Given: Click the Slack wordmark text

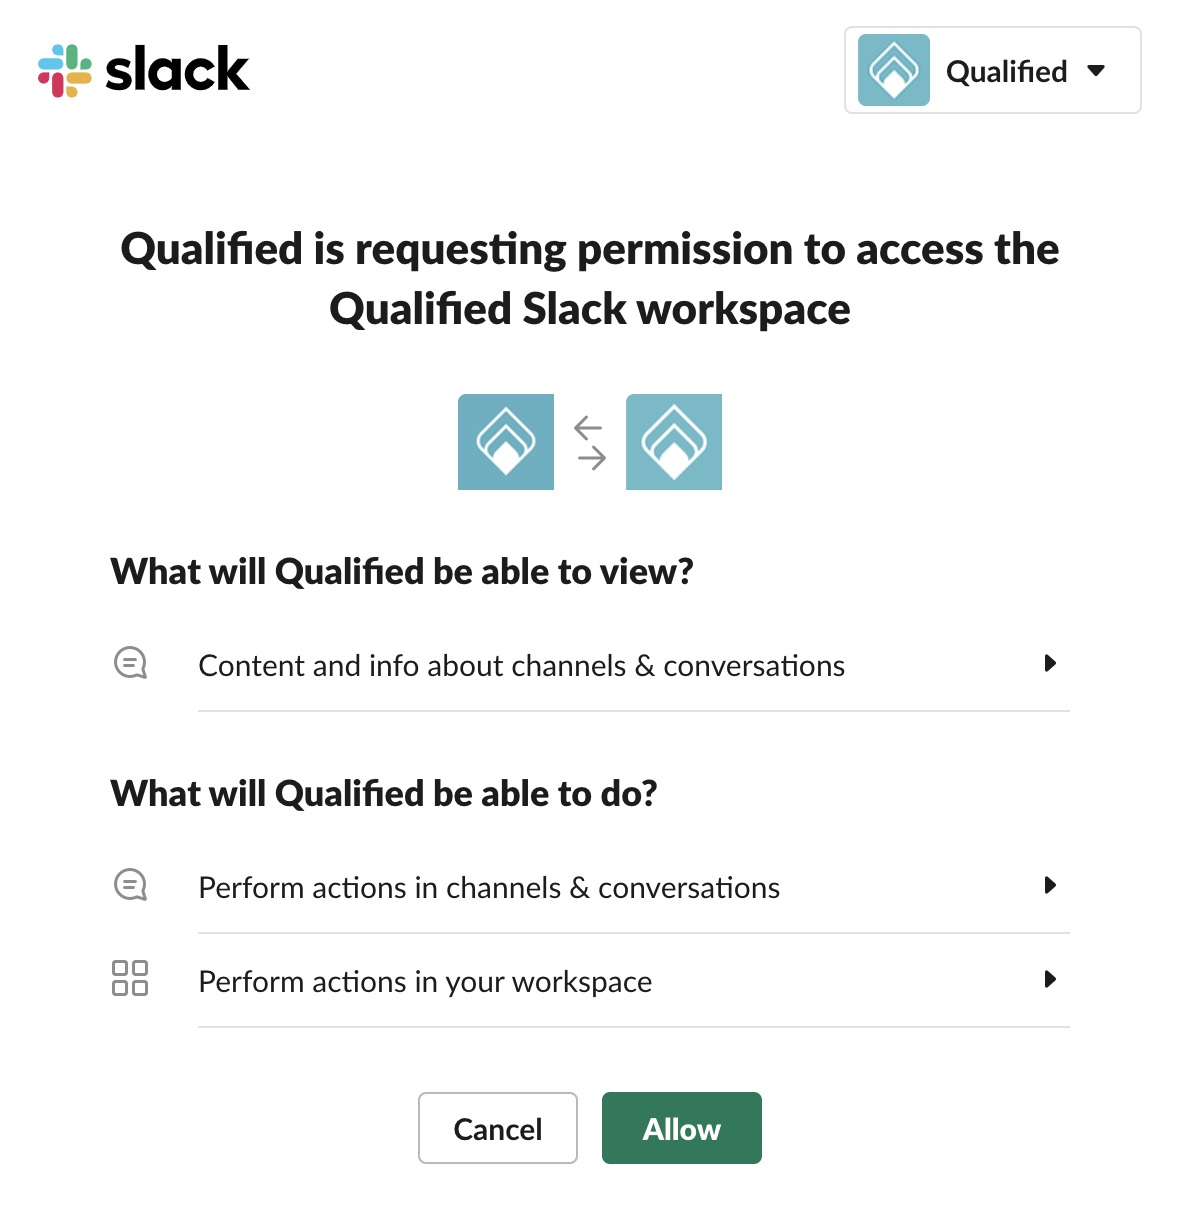Looking at the screenshot, I should tap(177, 70).
